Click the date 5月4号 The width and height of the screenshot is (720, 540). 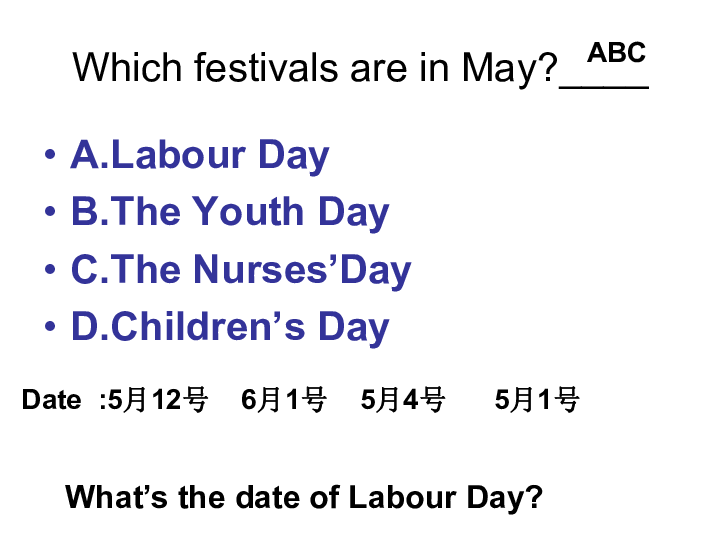[x=403, y=399]
